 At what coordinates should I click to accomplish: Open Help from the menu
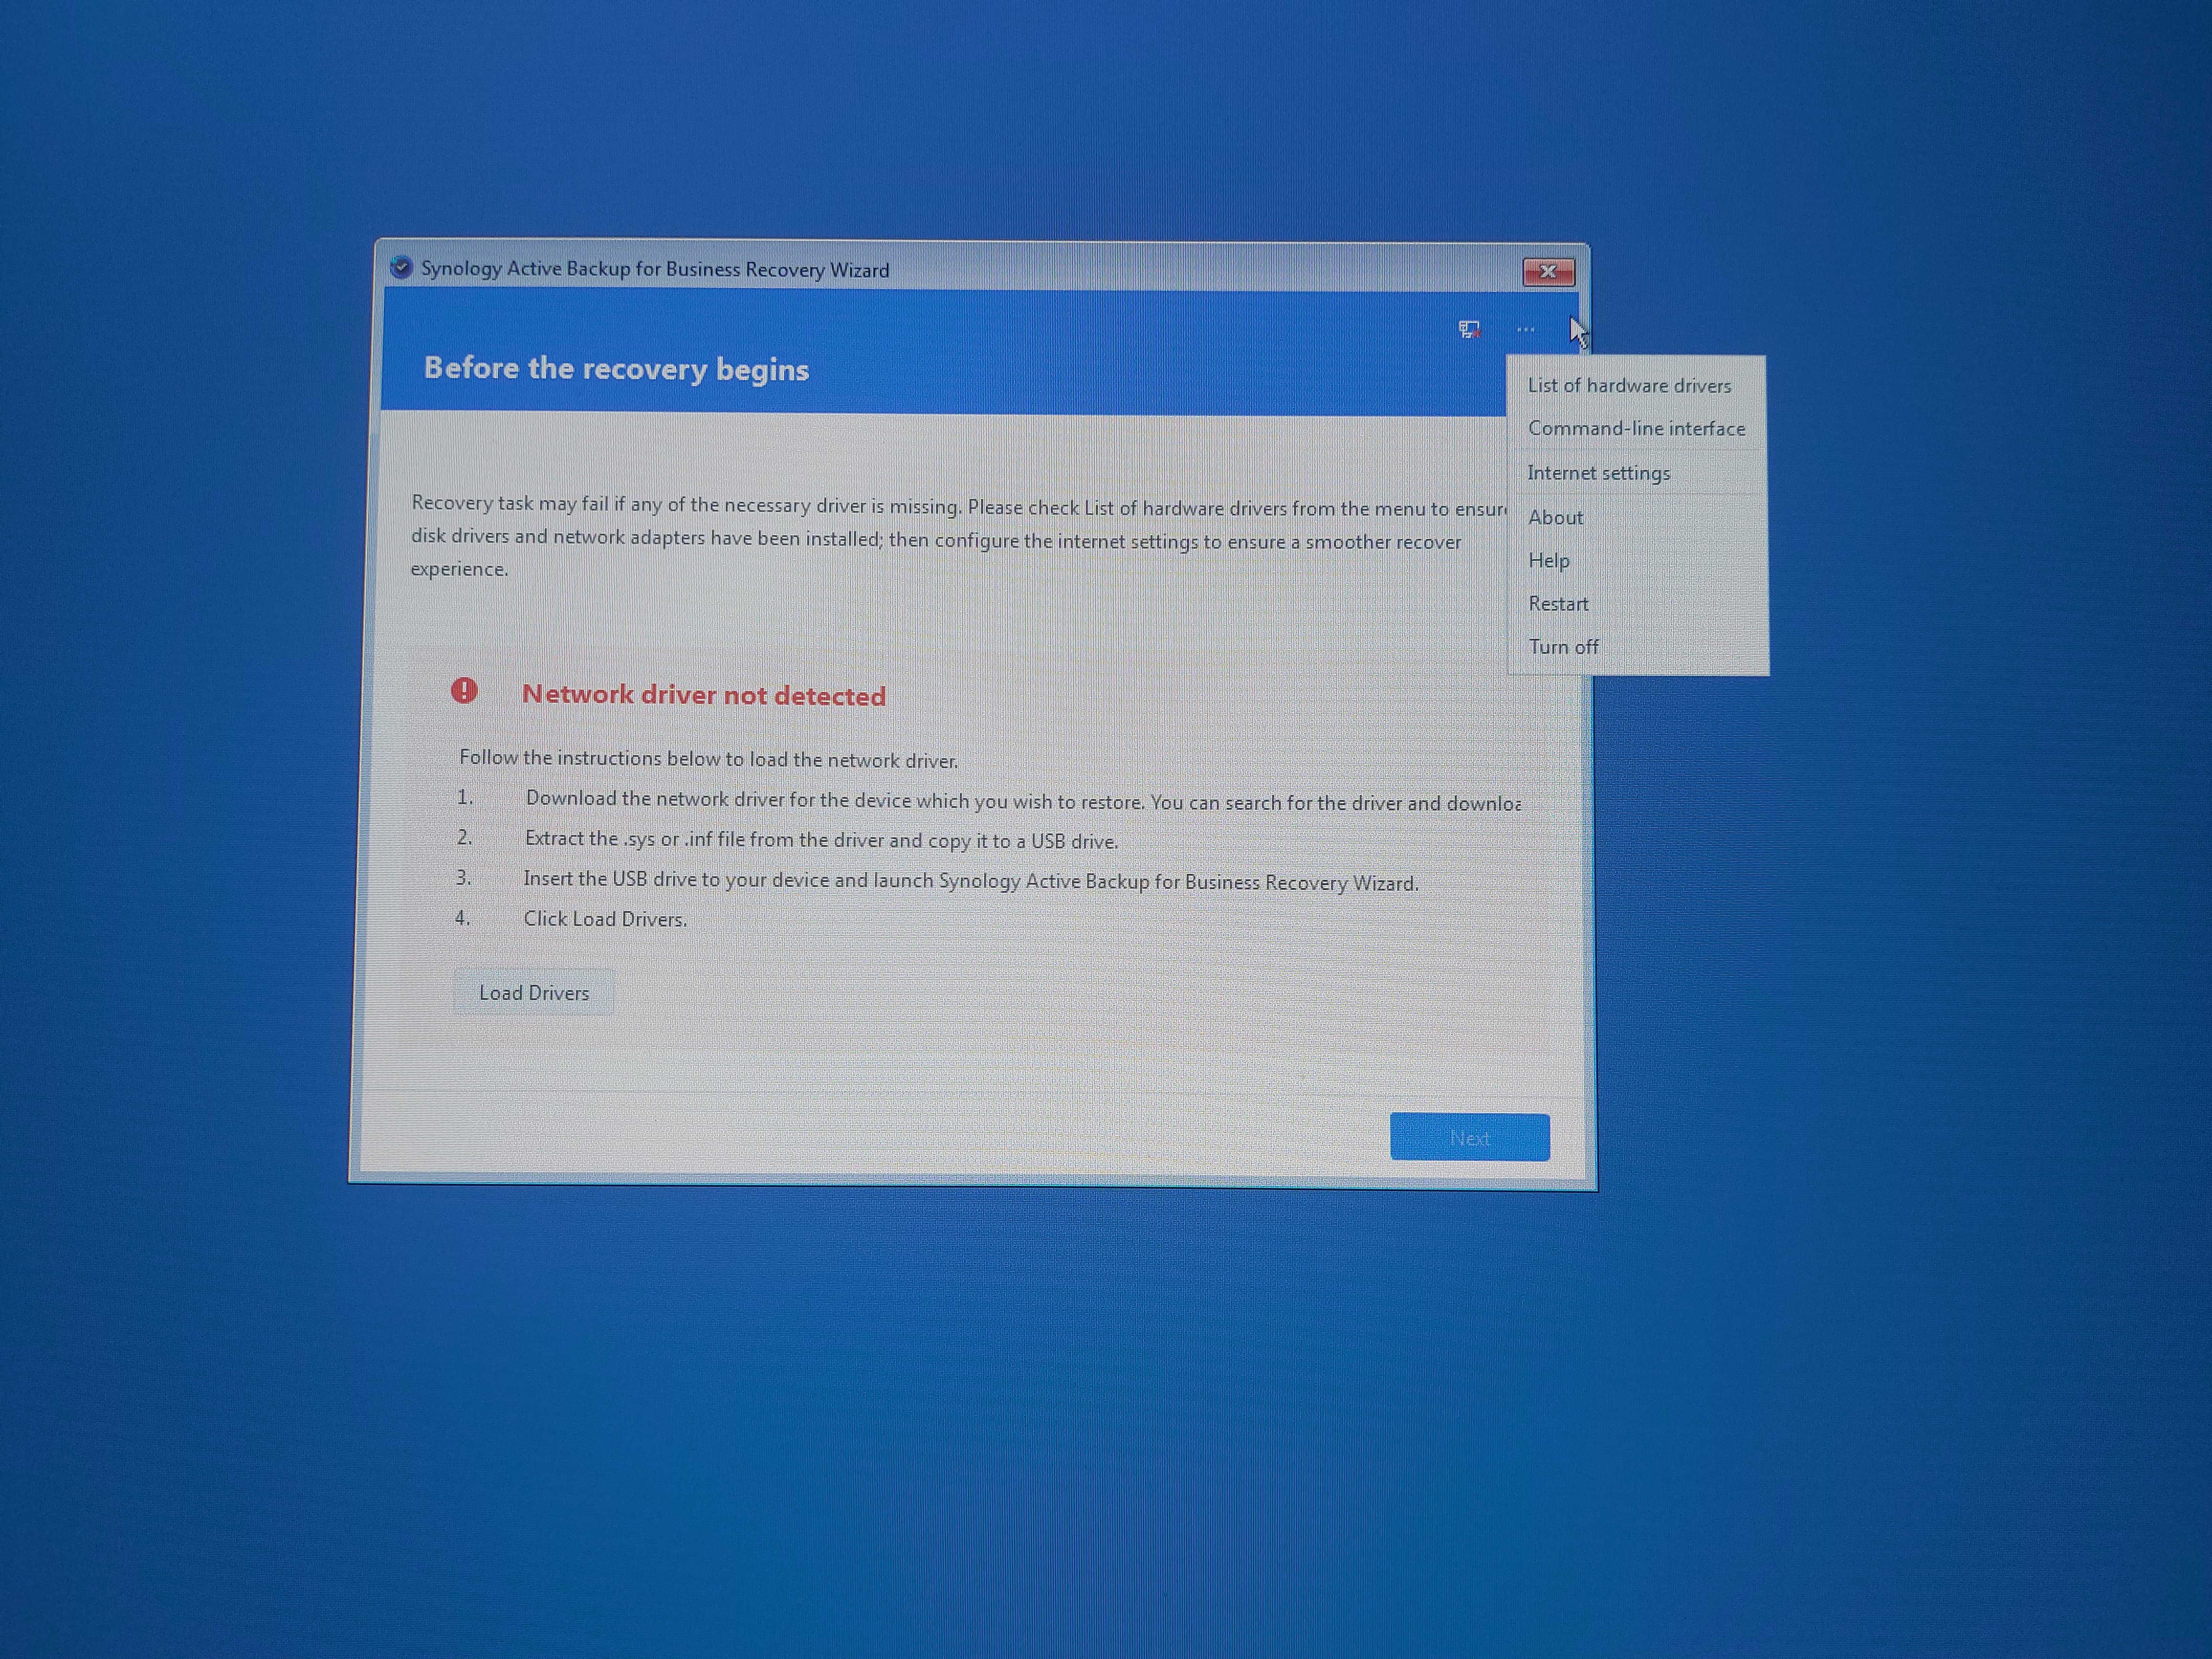click(1548, 560)
